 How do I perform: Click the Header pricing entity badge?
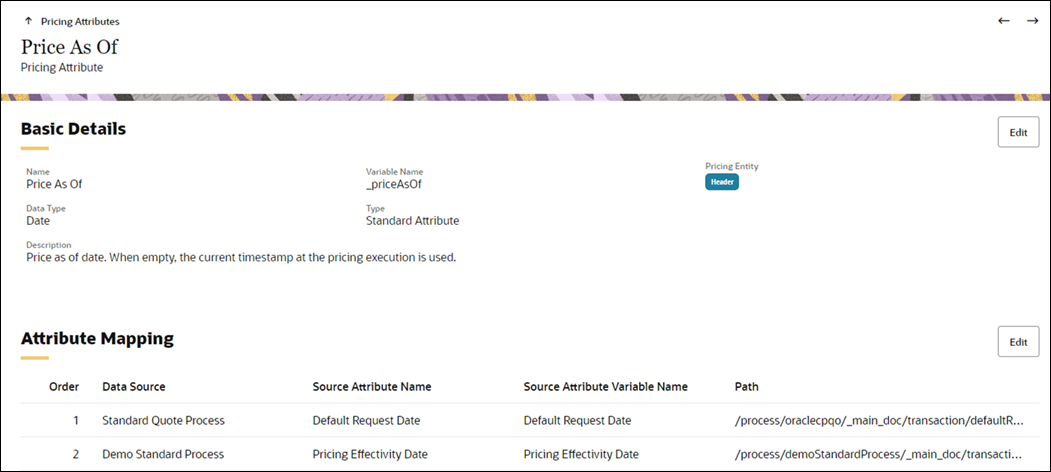point(722,182)
